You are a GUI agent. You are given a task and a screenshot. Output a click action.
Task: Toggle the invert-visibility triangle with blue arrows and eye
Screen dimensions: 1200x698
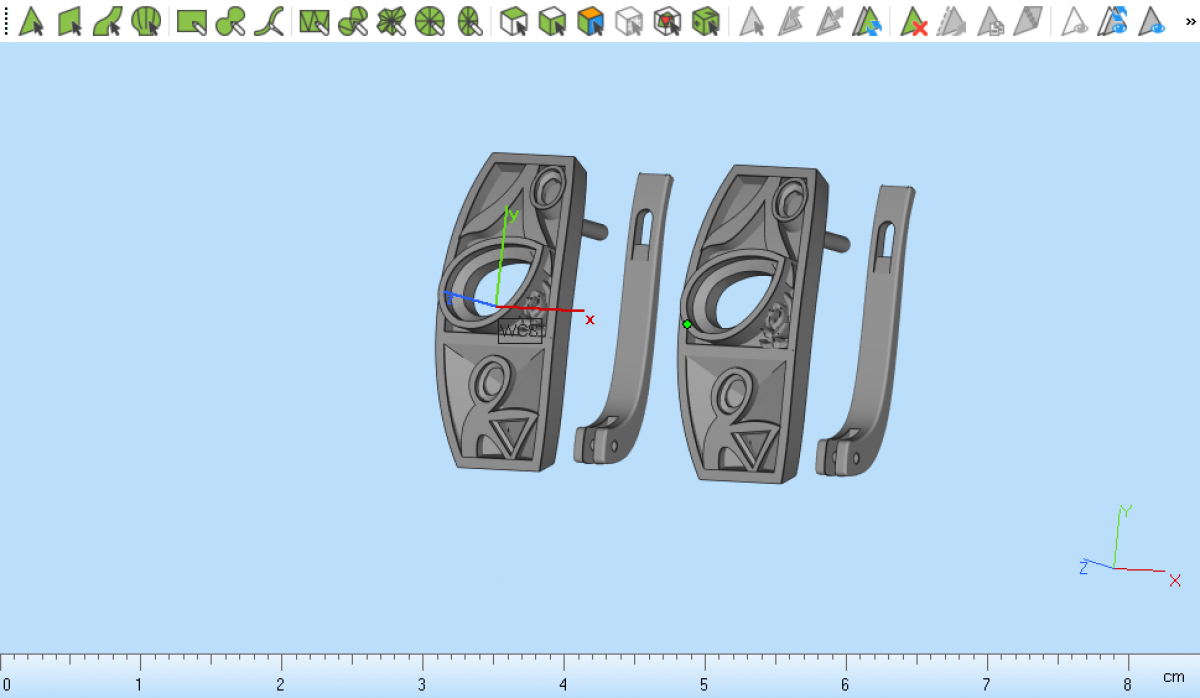coord(1113,20)
